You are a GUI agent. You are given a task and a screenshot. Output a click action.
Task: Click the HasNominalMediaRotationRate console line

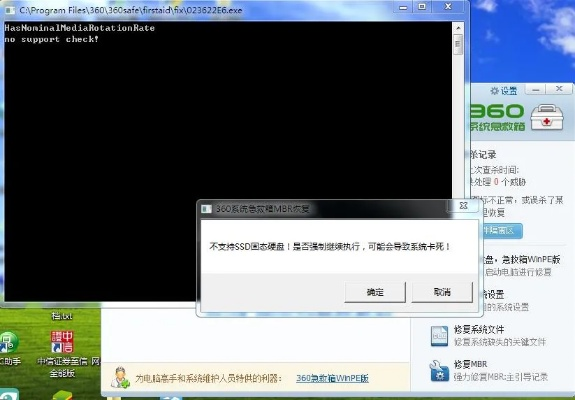(80, 28)
